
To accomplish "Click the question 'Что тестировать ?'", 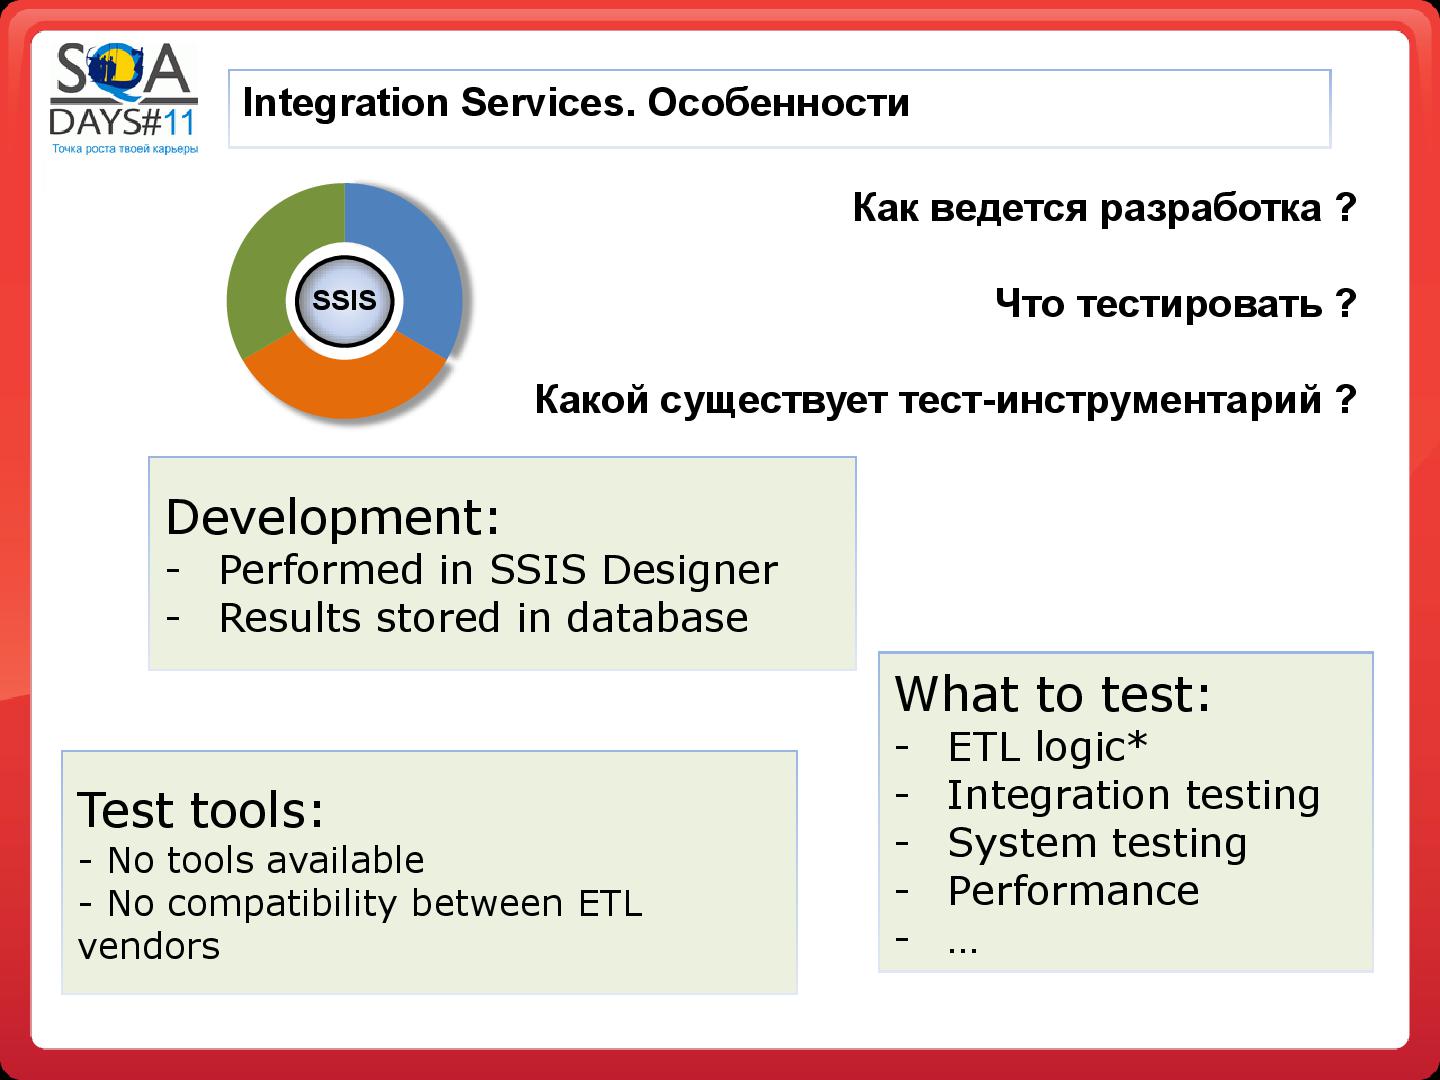I will (x=1176, y=303).
